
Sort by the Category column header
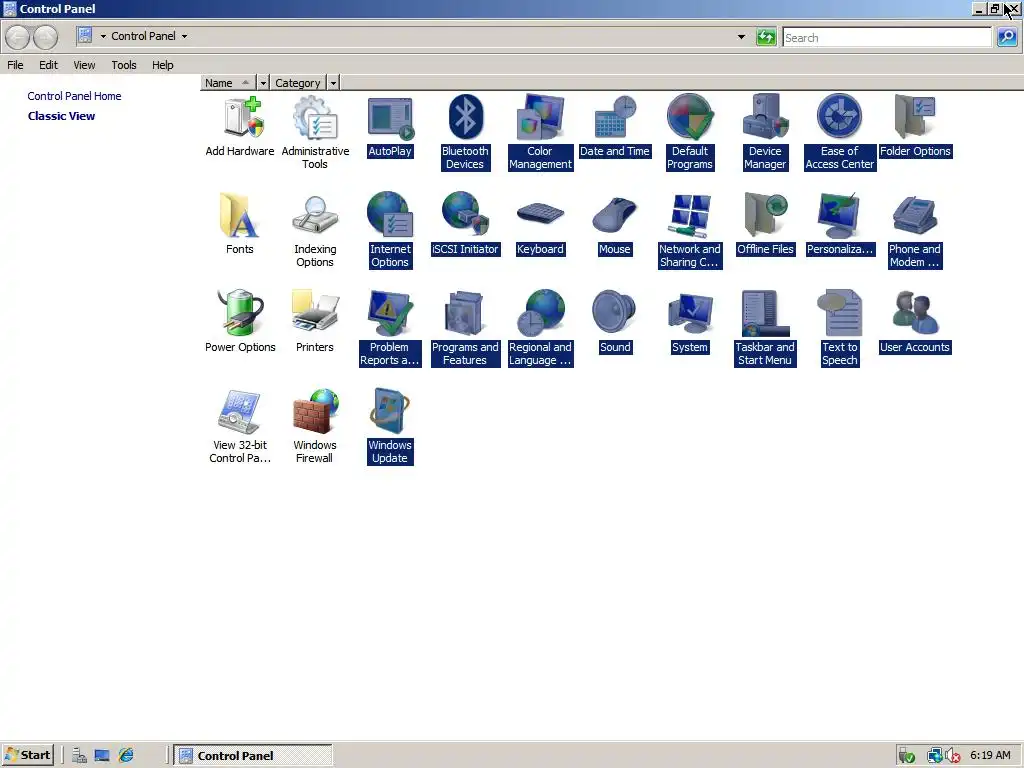click(x=298, y=83)
